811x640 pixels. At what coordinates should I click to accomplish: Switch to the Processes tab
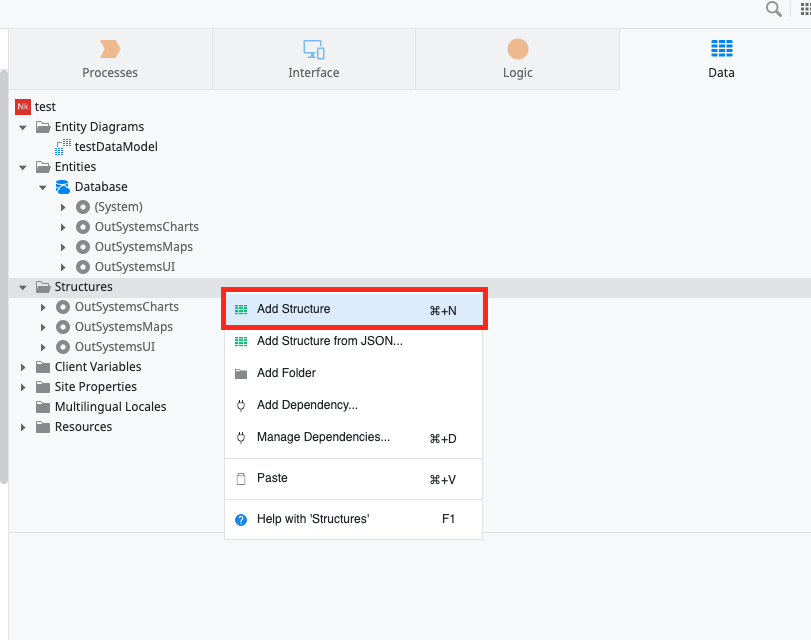[110, 59]
